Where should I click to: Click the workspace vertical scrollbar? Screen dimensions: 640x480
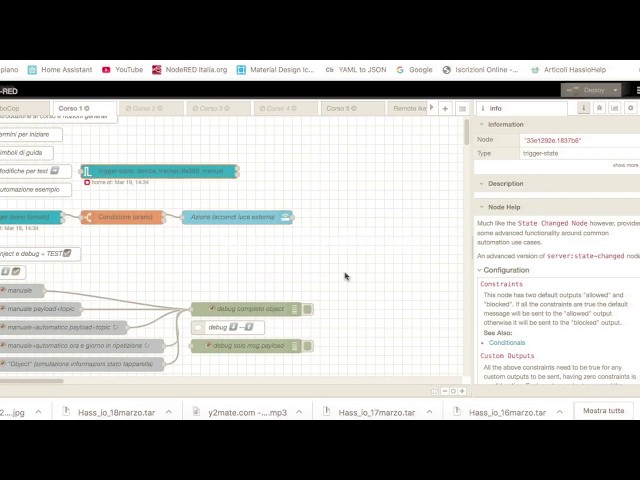467,131
